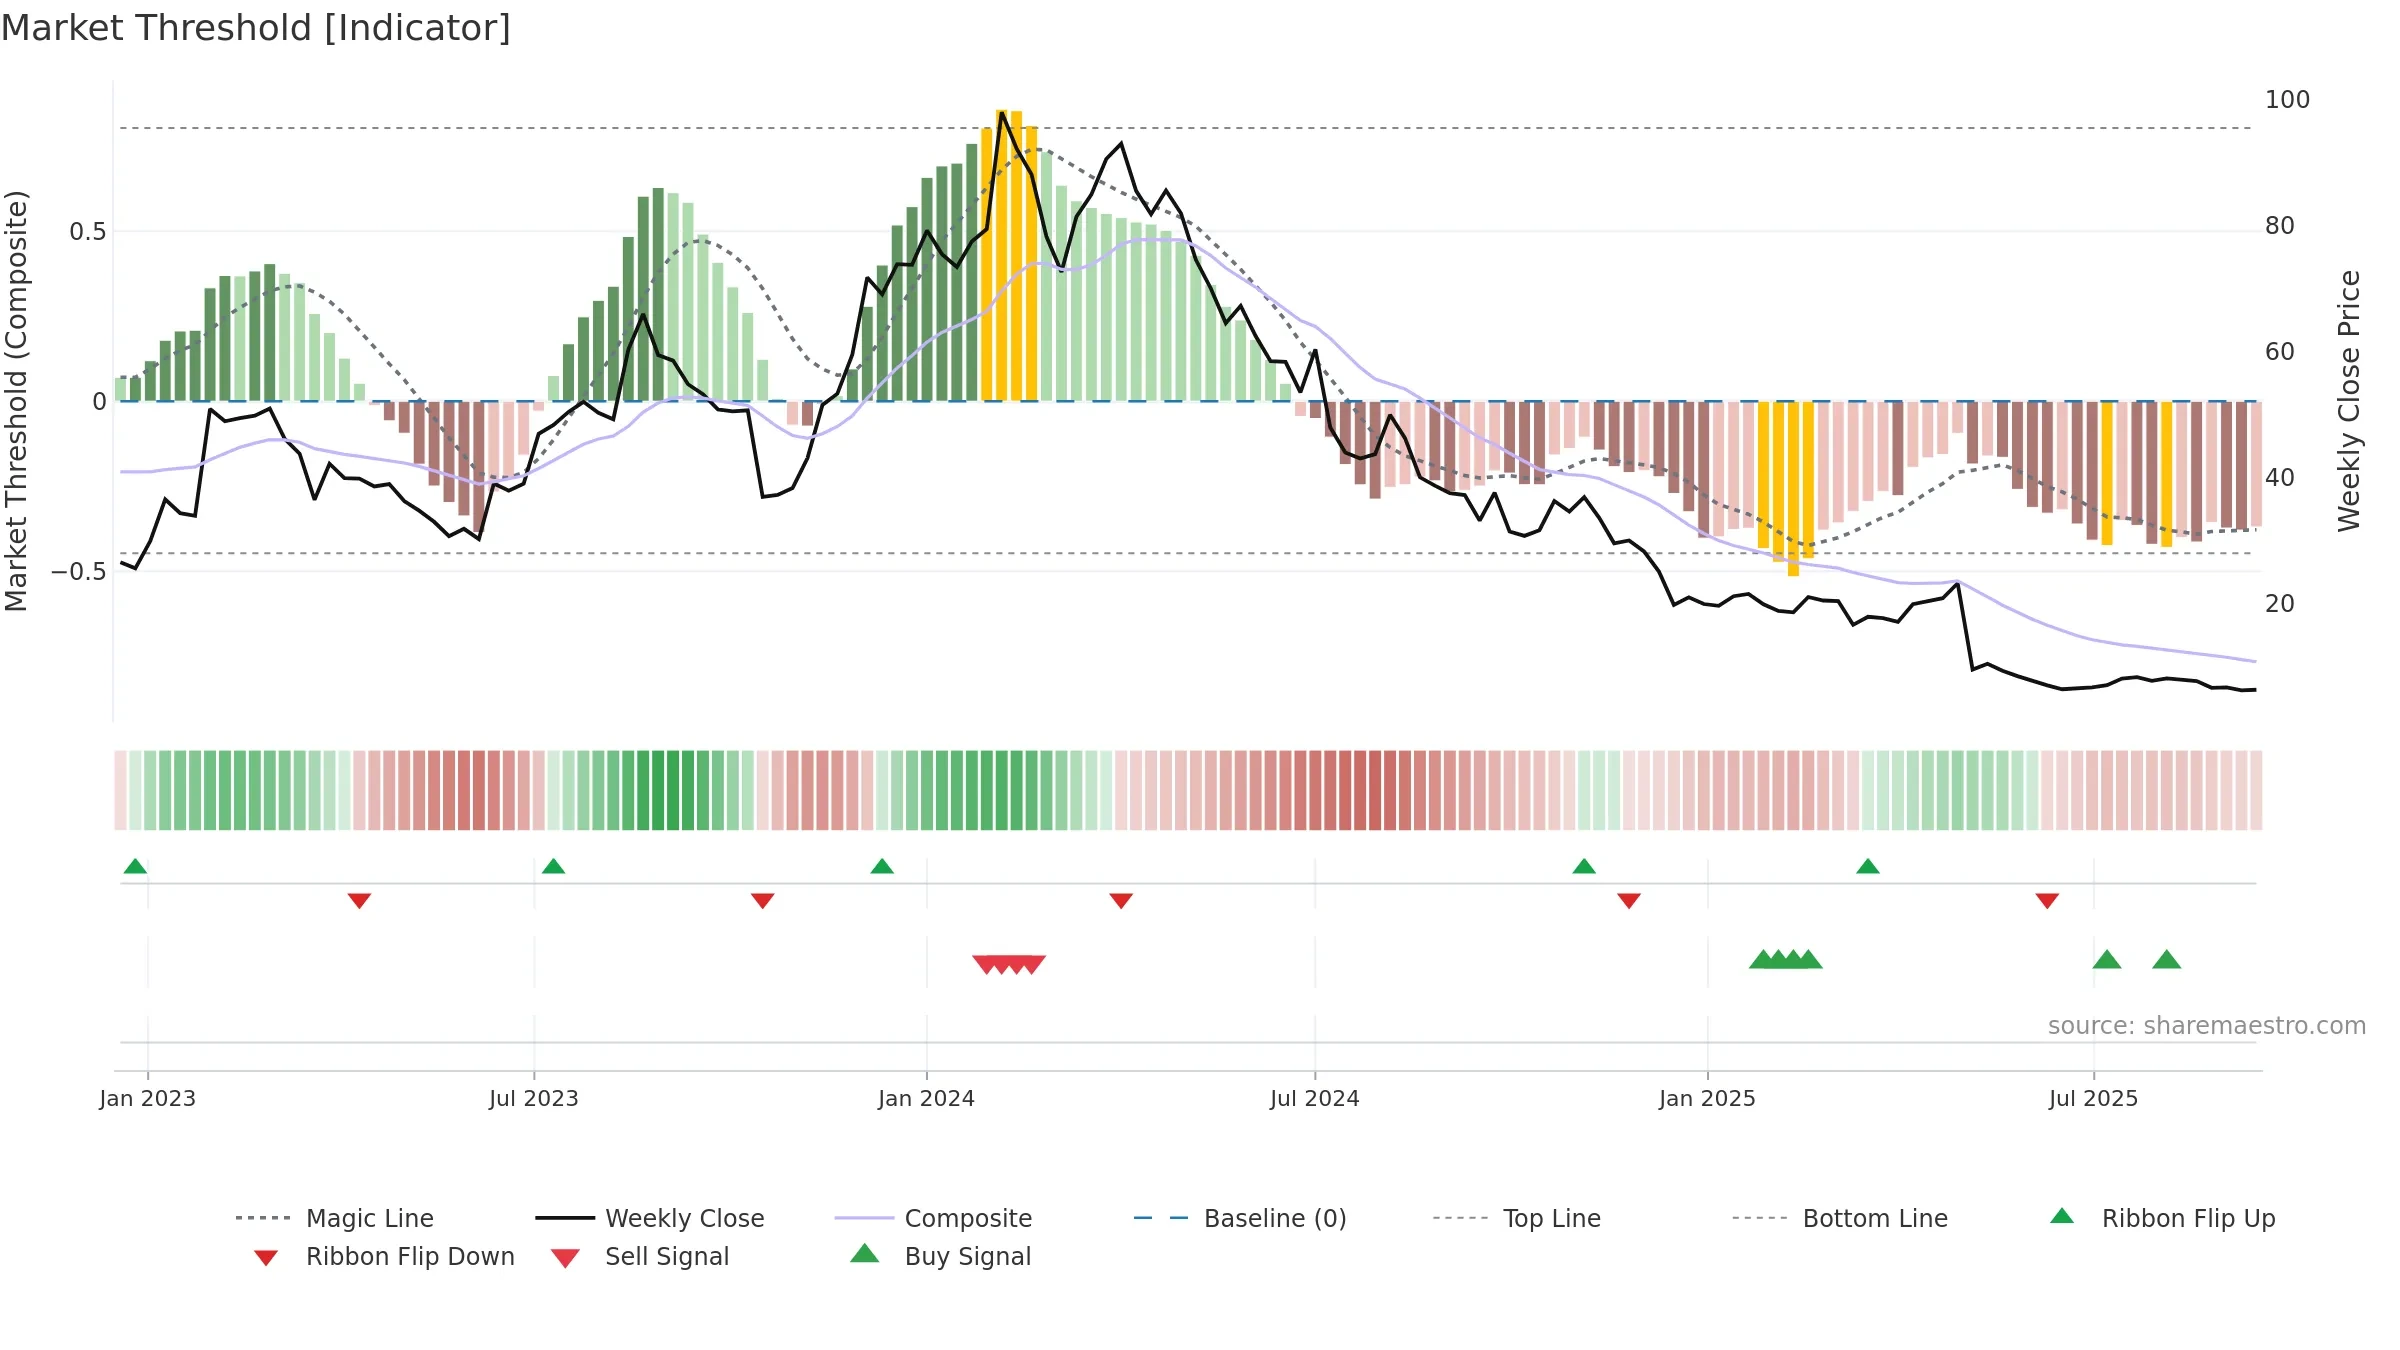The width and height of the screenshot is (2400, 1350).
Task: Toggle the Buy Signal legend entry
Action: (940, 1256)
